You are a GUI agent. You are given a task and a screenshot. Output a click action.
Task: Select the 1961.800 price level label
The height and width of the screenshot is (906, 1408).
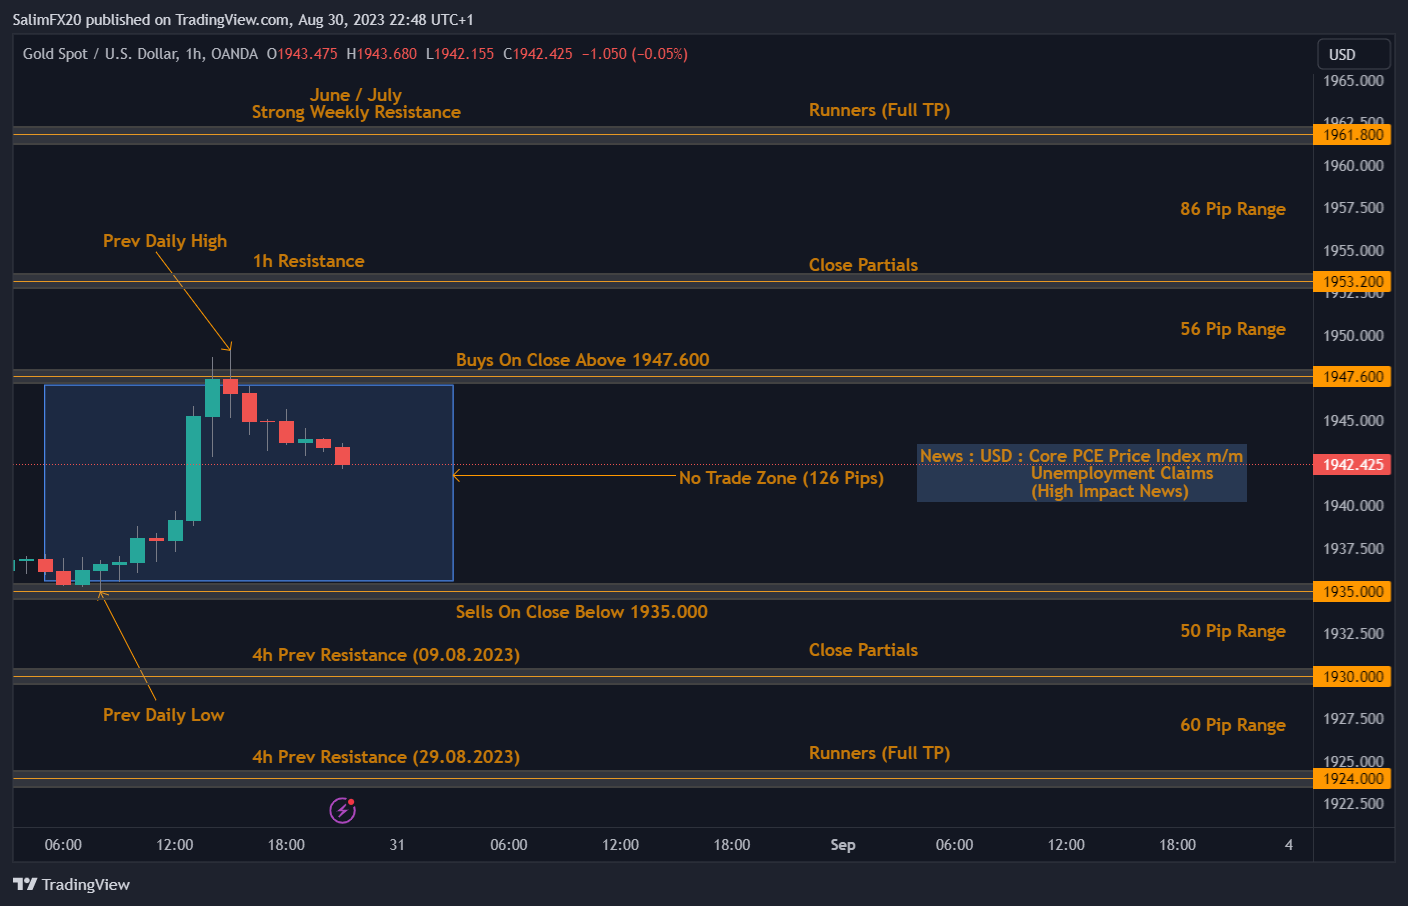tap(1352, 134)
